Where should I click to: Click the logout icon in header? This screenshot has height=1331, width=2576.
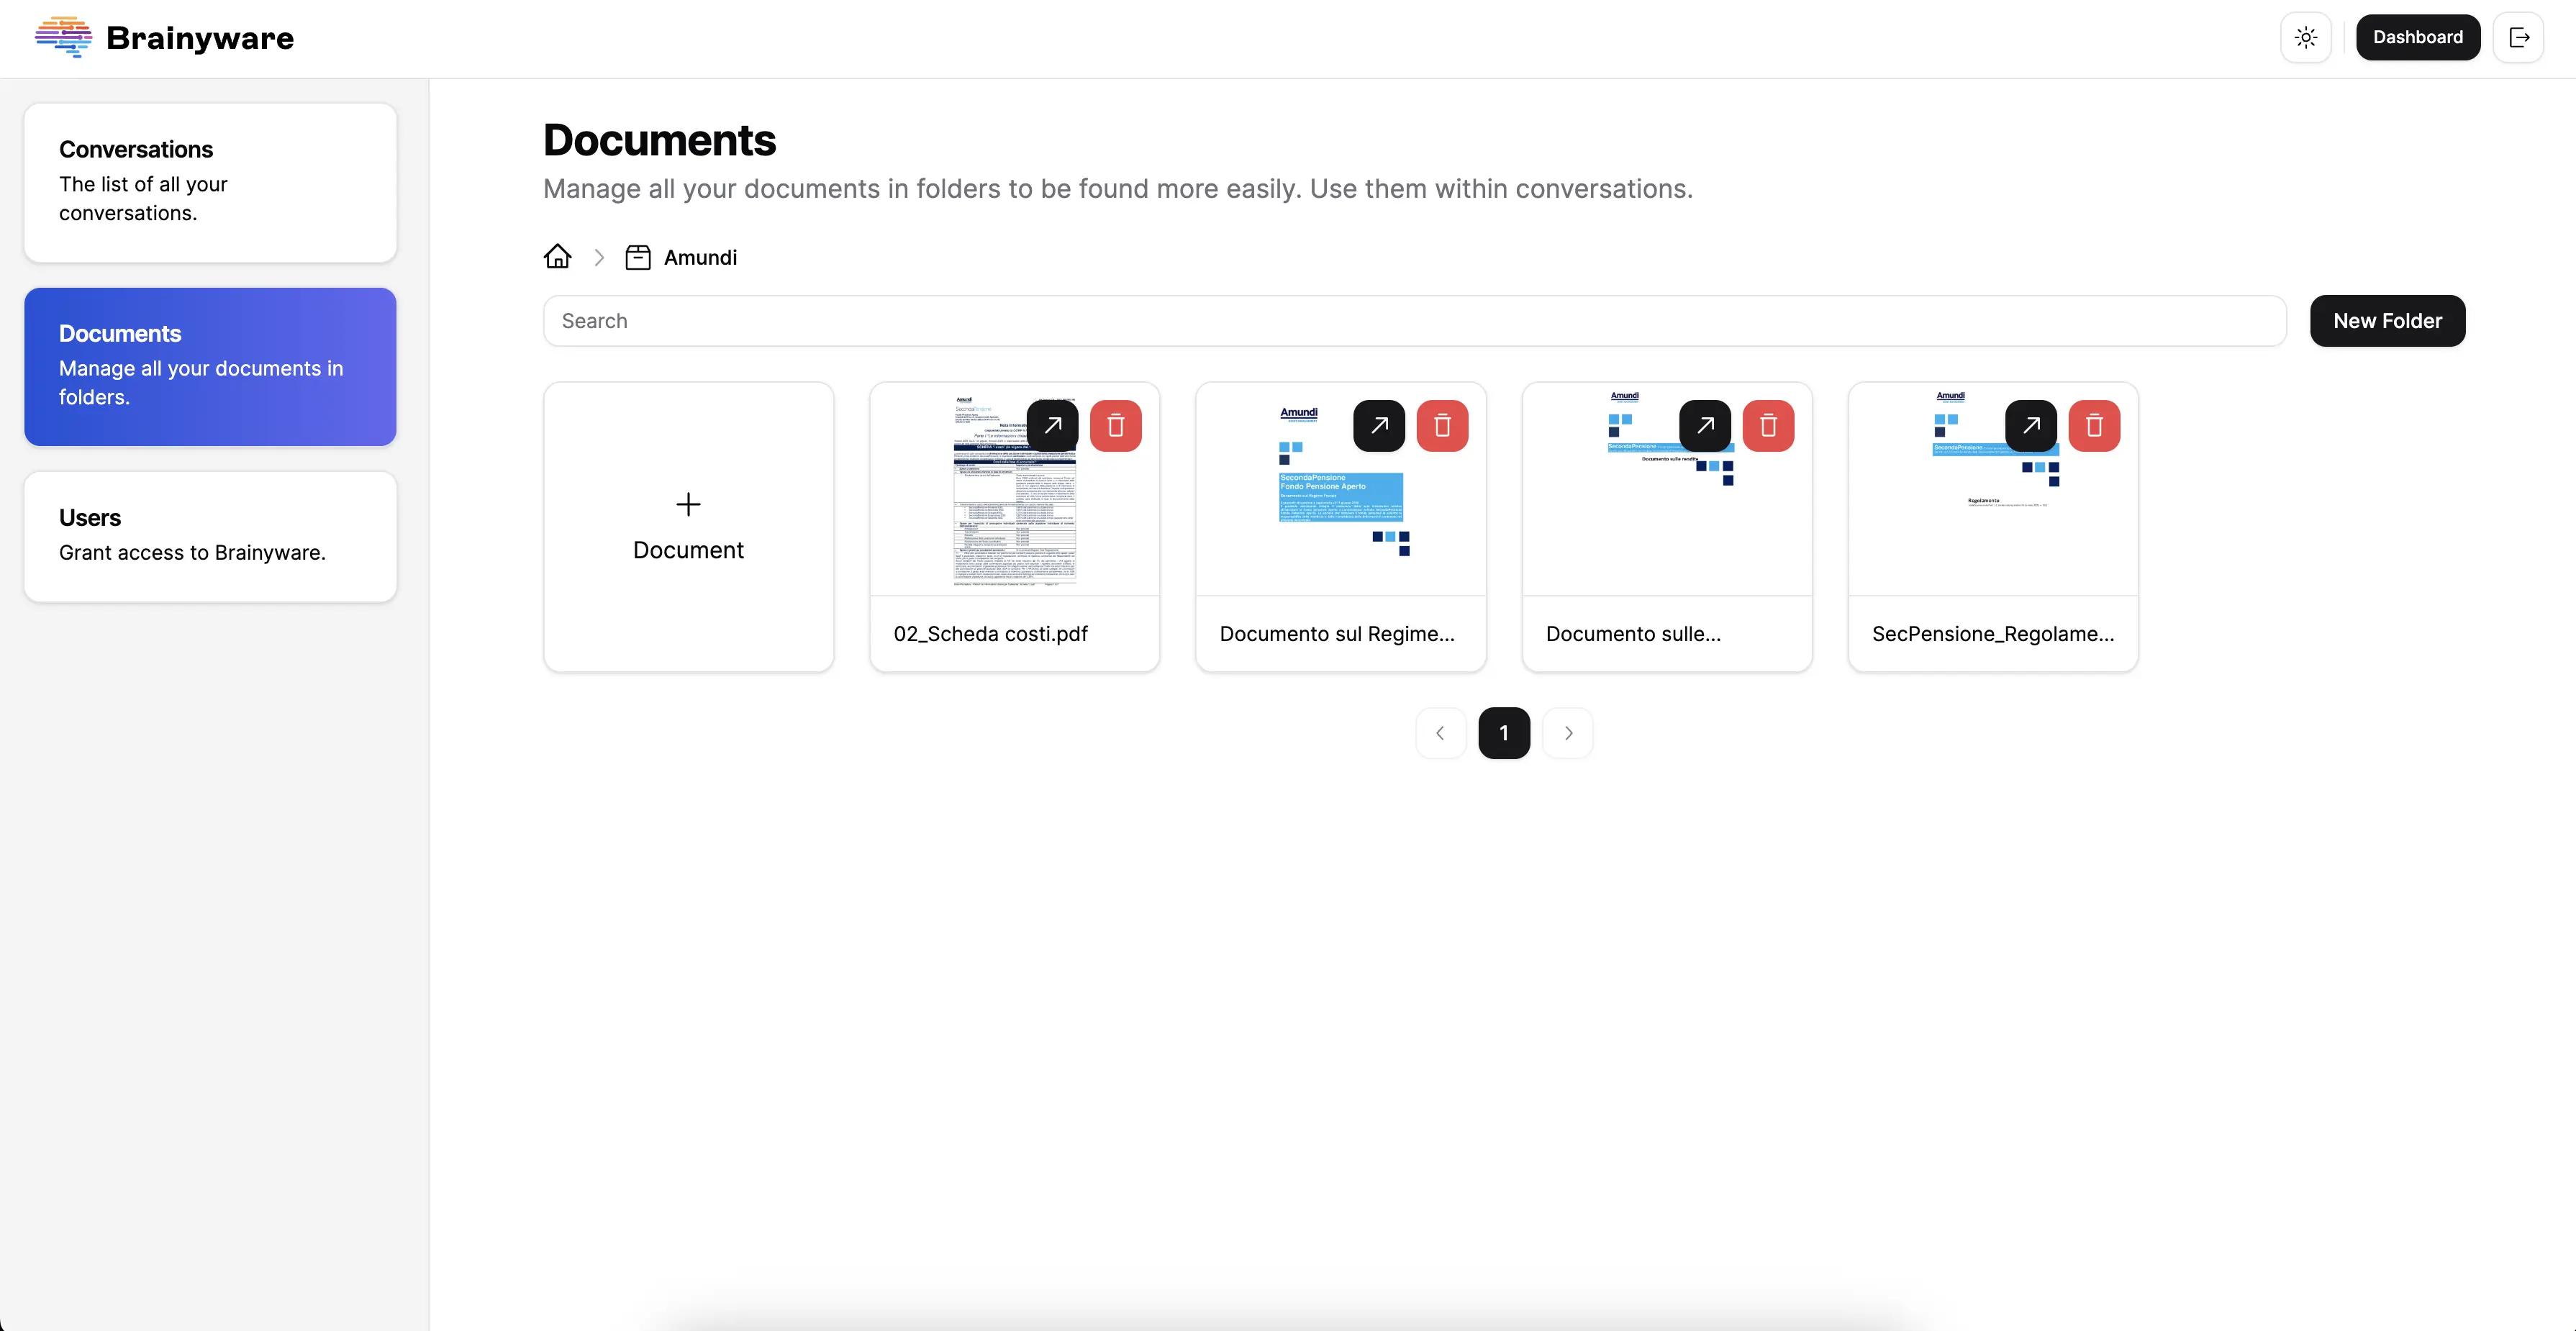pyautogui.click(x=2518, y=38)
